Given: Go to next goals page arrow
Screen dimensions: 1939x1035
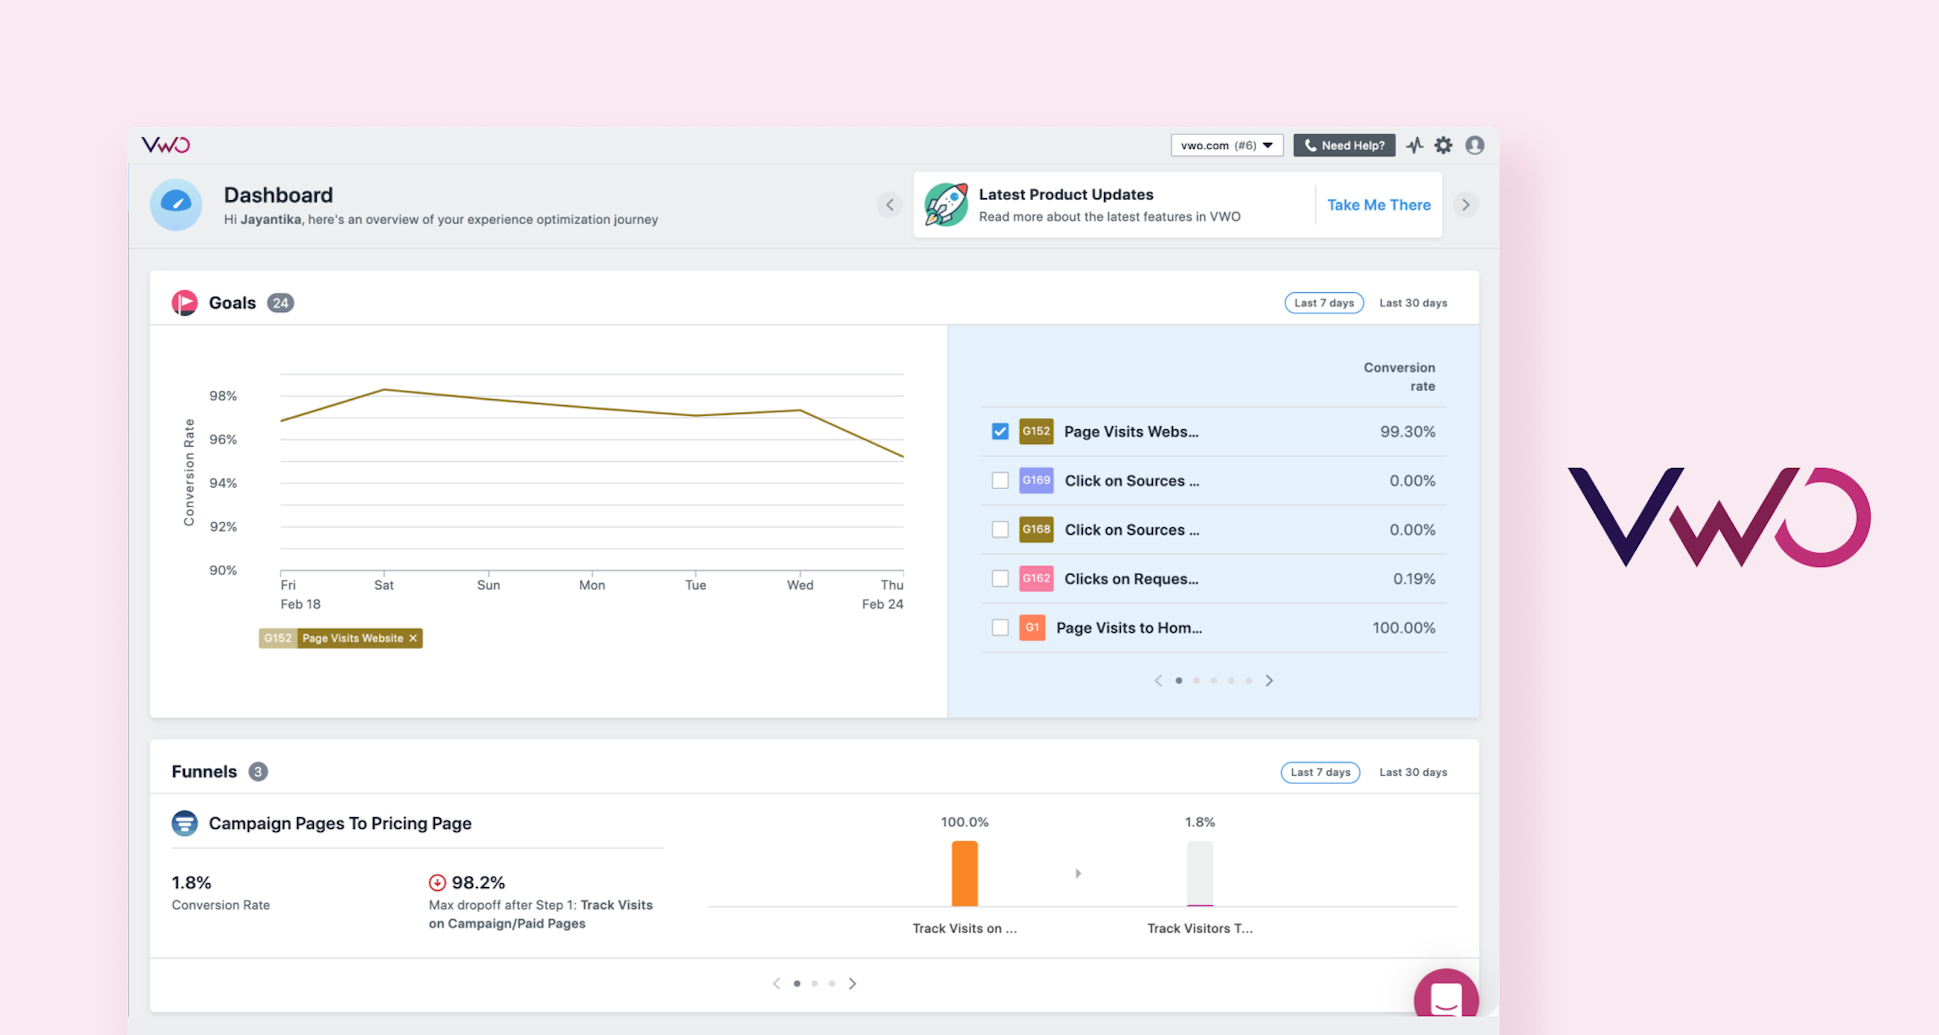Looking at the screenshot, I should [x=1269, y=680].
